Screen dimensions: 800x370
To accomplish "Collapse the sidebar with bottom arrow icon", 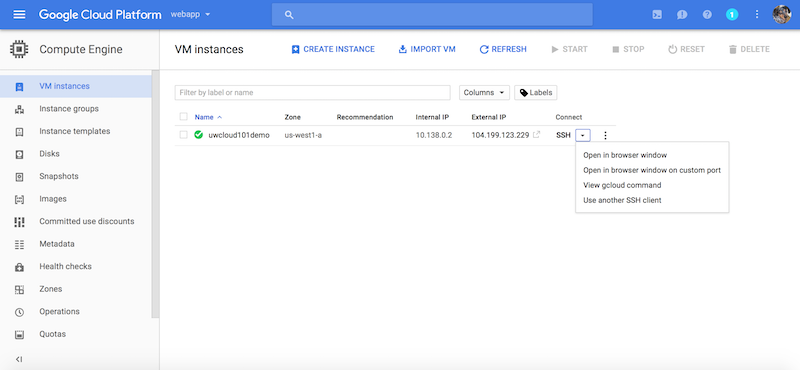I will [x=19, y=359].
